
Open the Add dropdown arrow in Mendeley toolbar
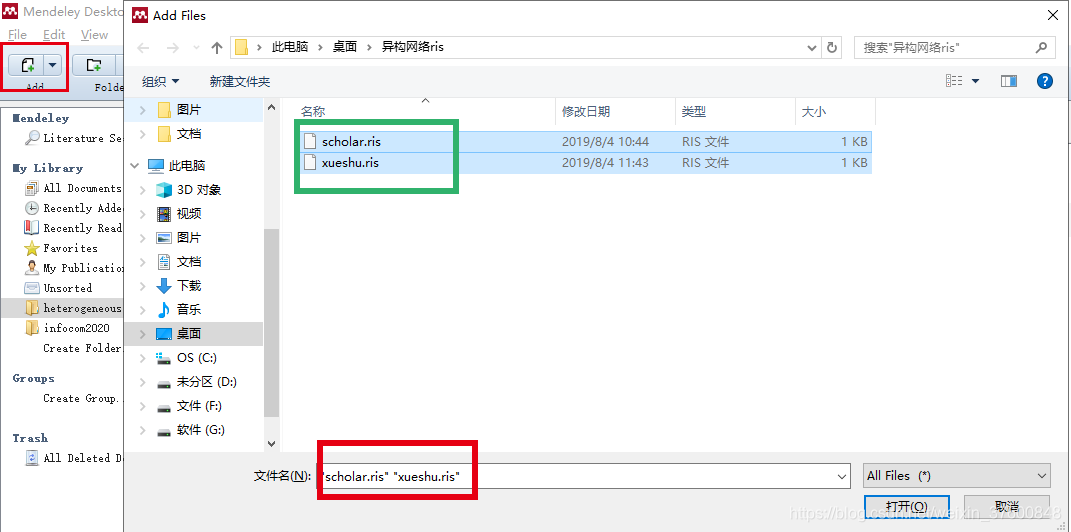click(x=53, y=66)
